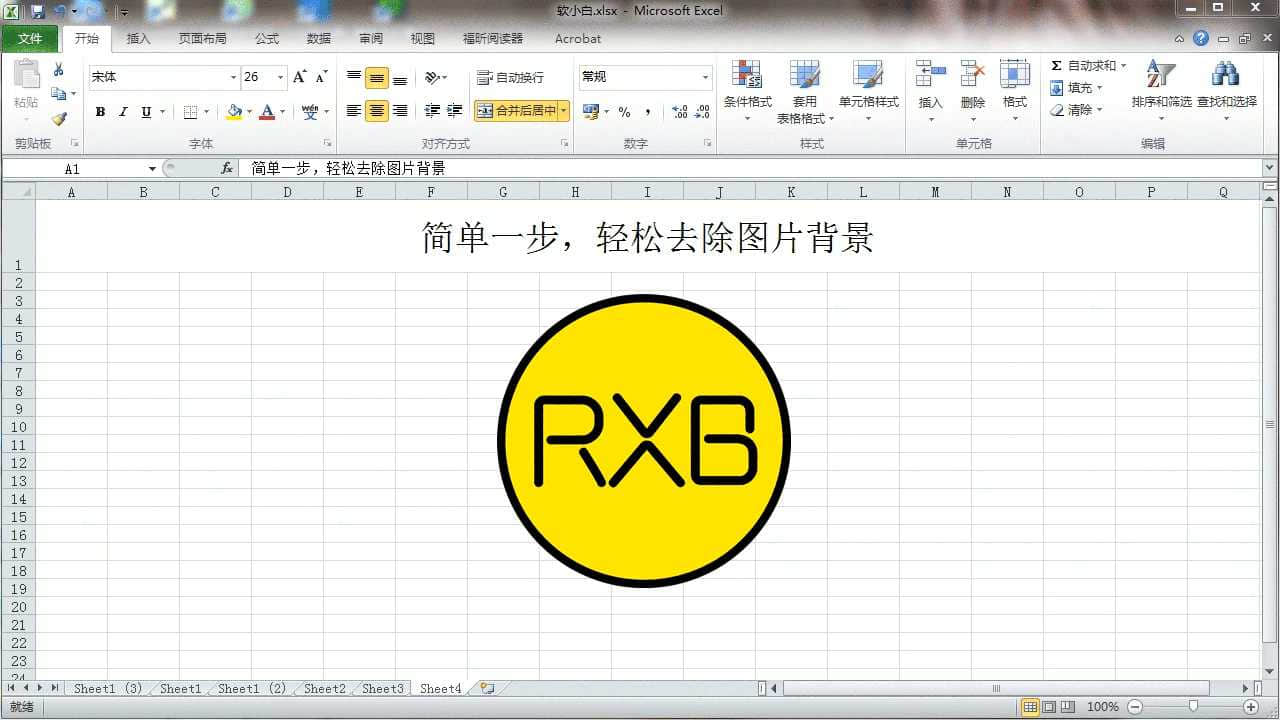Increase font size with the large A icon

pos(299,77)
